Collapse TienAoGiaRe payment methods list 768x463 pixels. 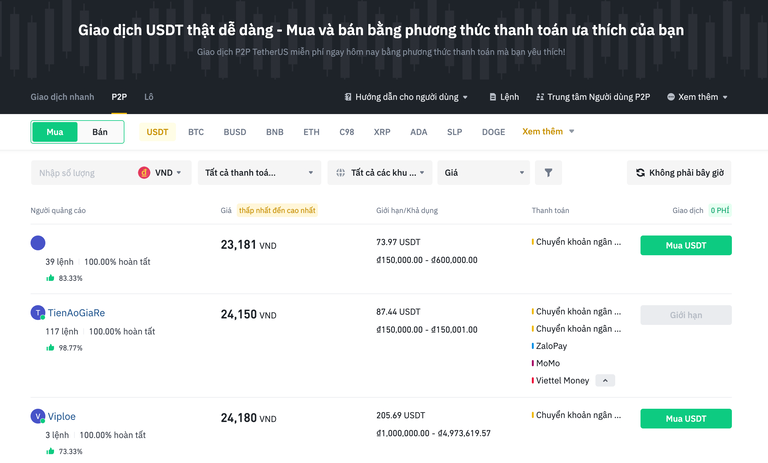606,380
